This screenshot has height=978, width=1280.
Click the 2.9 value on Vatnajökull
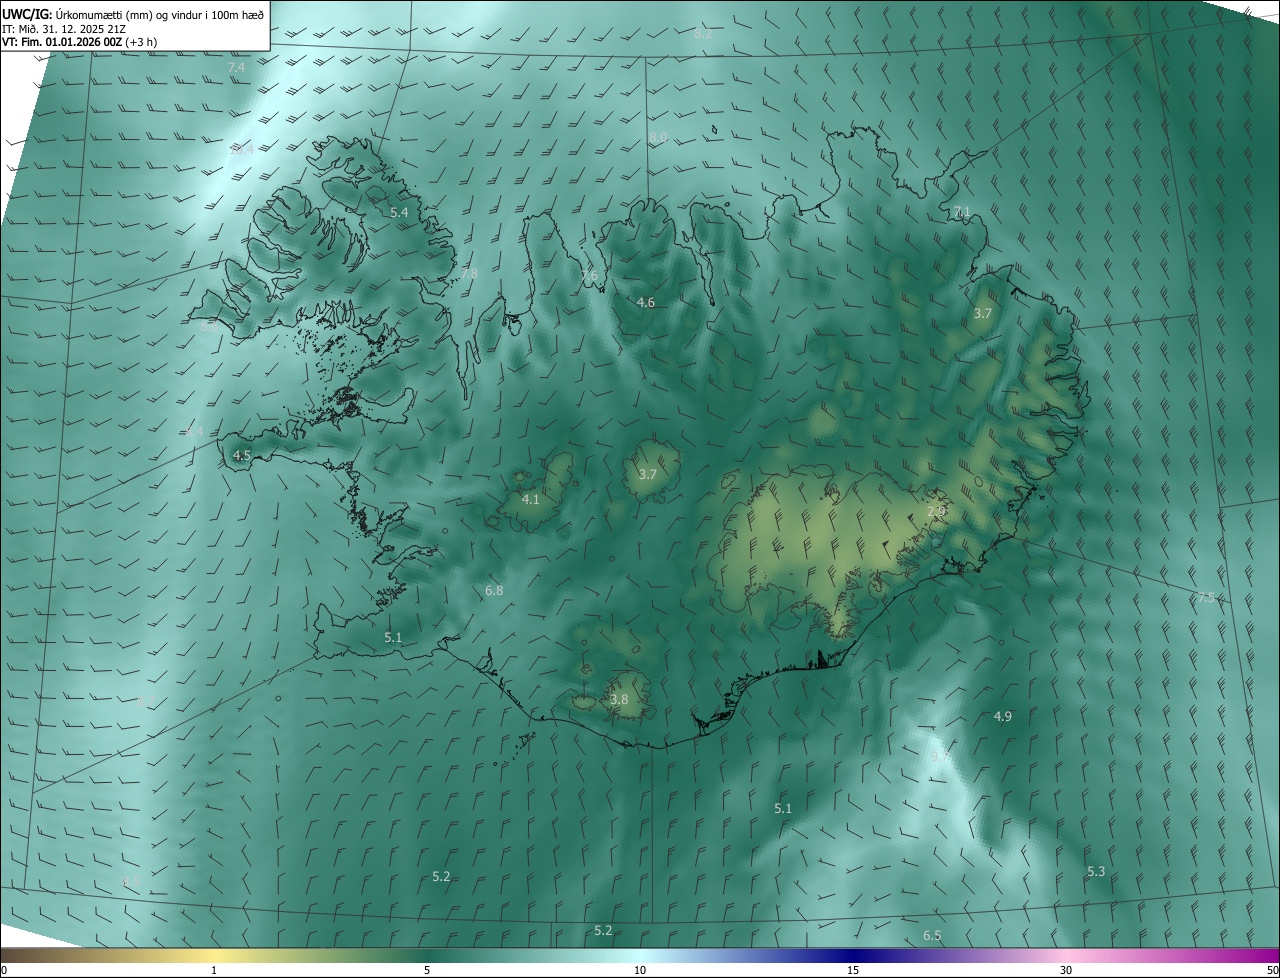[x=936, y=511]
